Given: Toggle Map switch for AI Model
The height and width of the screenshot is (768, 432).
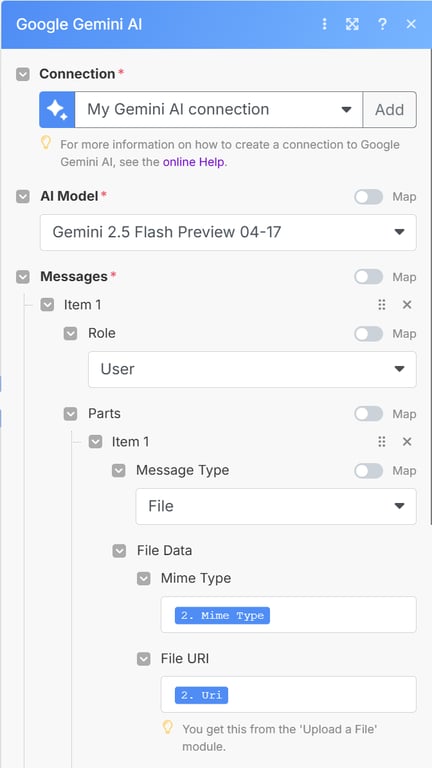Looking at the screenshot, I should (x=368, y=197).
